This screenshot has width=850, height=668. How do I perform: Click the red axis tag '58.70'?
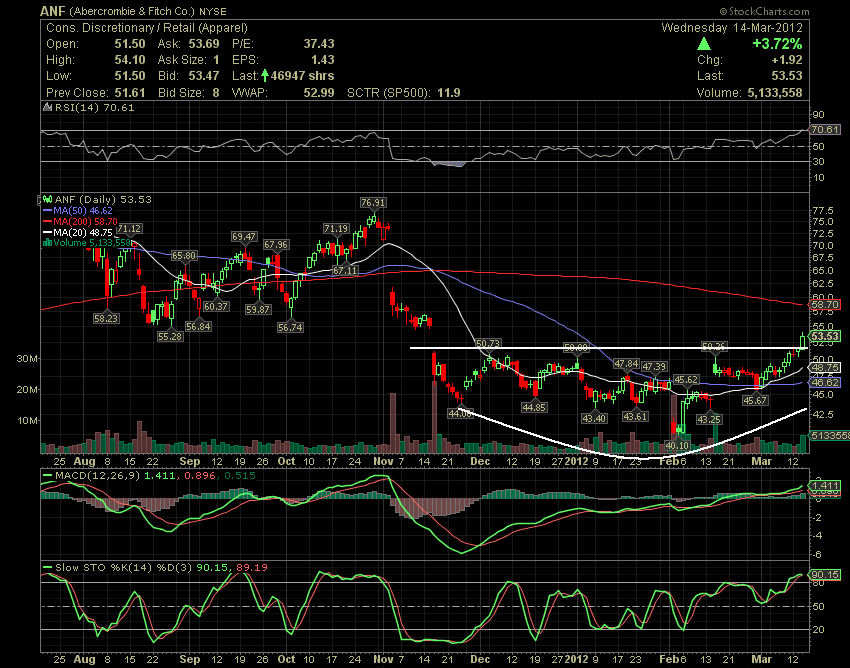tap(825, 305)
